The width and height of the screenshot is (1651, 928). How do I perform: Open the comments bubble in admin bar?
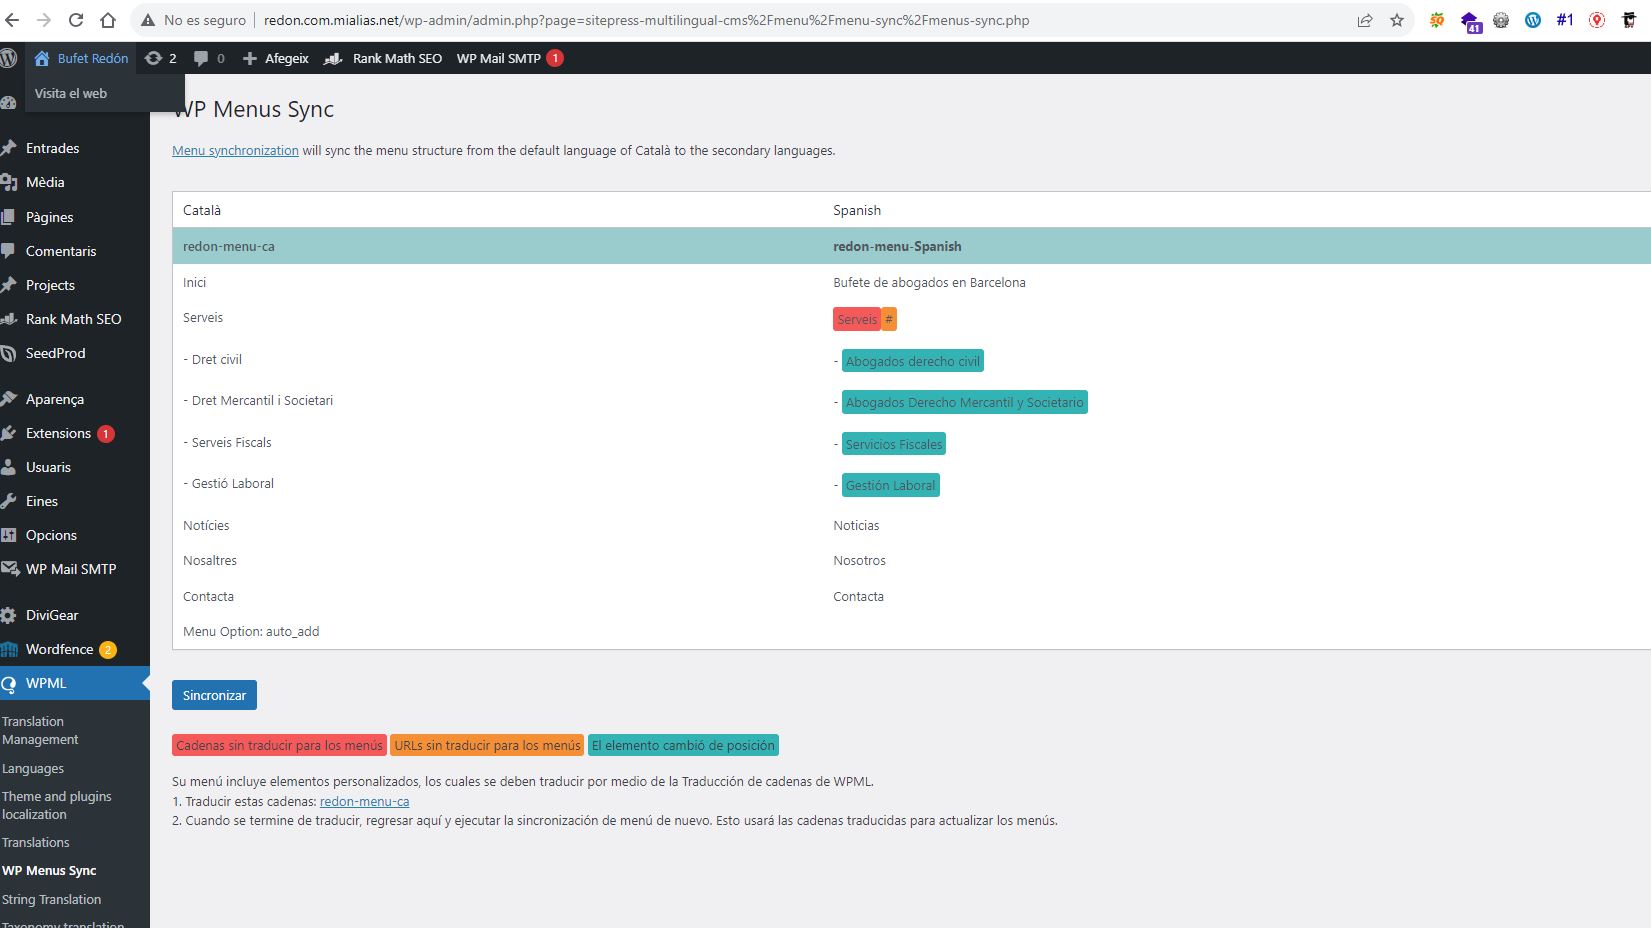tap(209, 58)
